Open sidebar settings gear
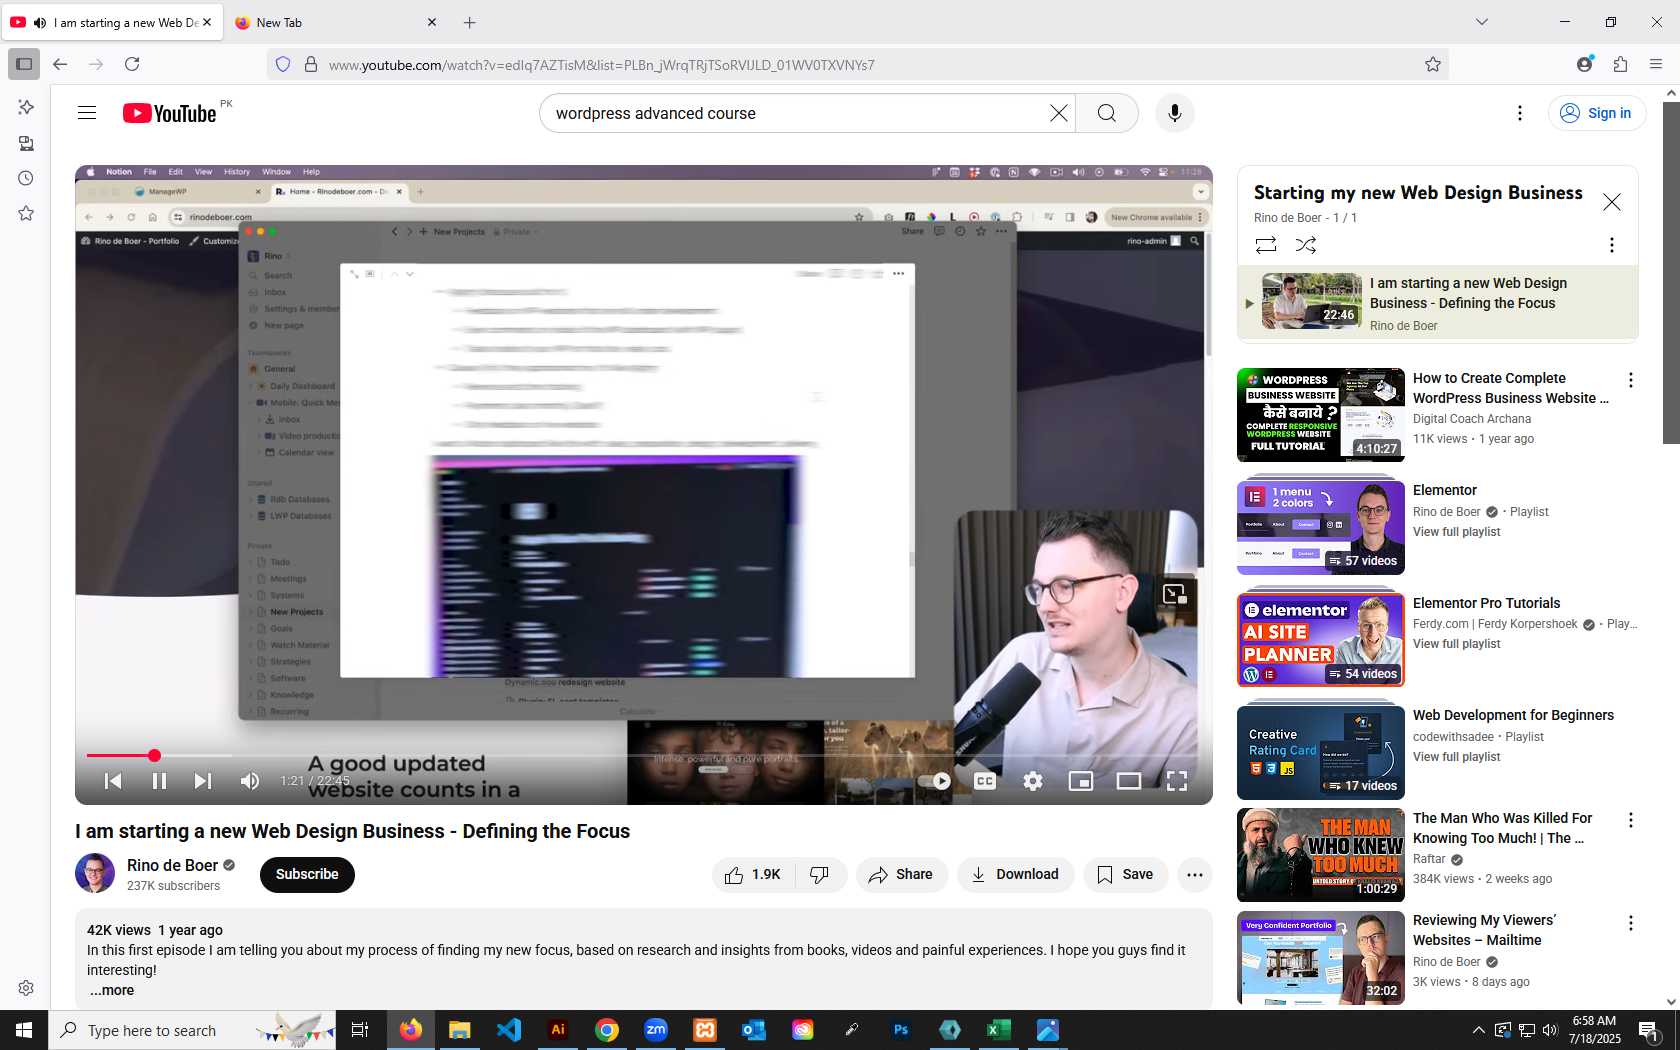 [x=26, y=988]
